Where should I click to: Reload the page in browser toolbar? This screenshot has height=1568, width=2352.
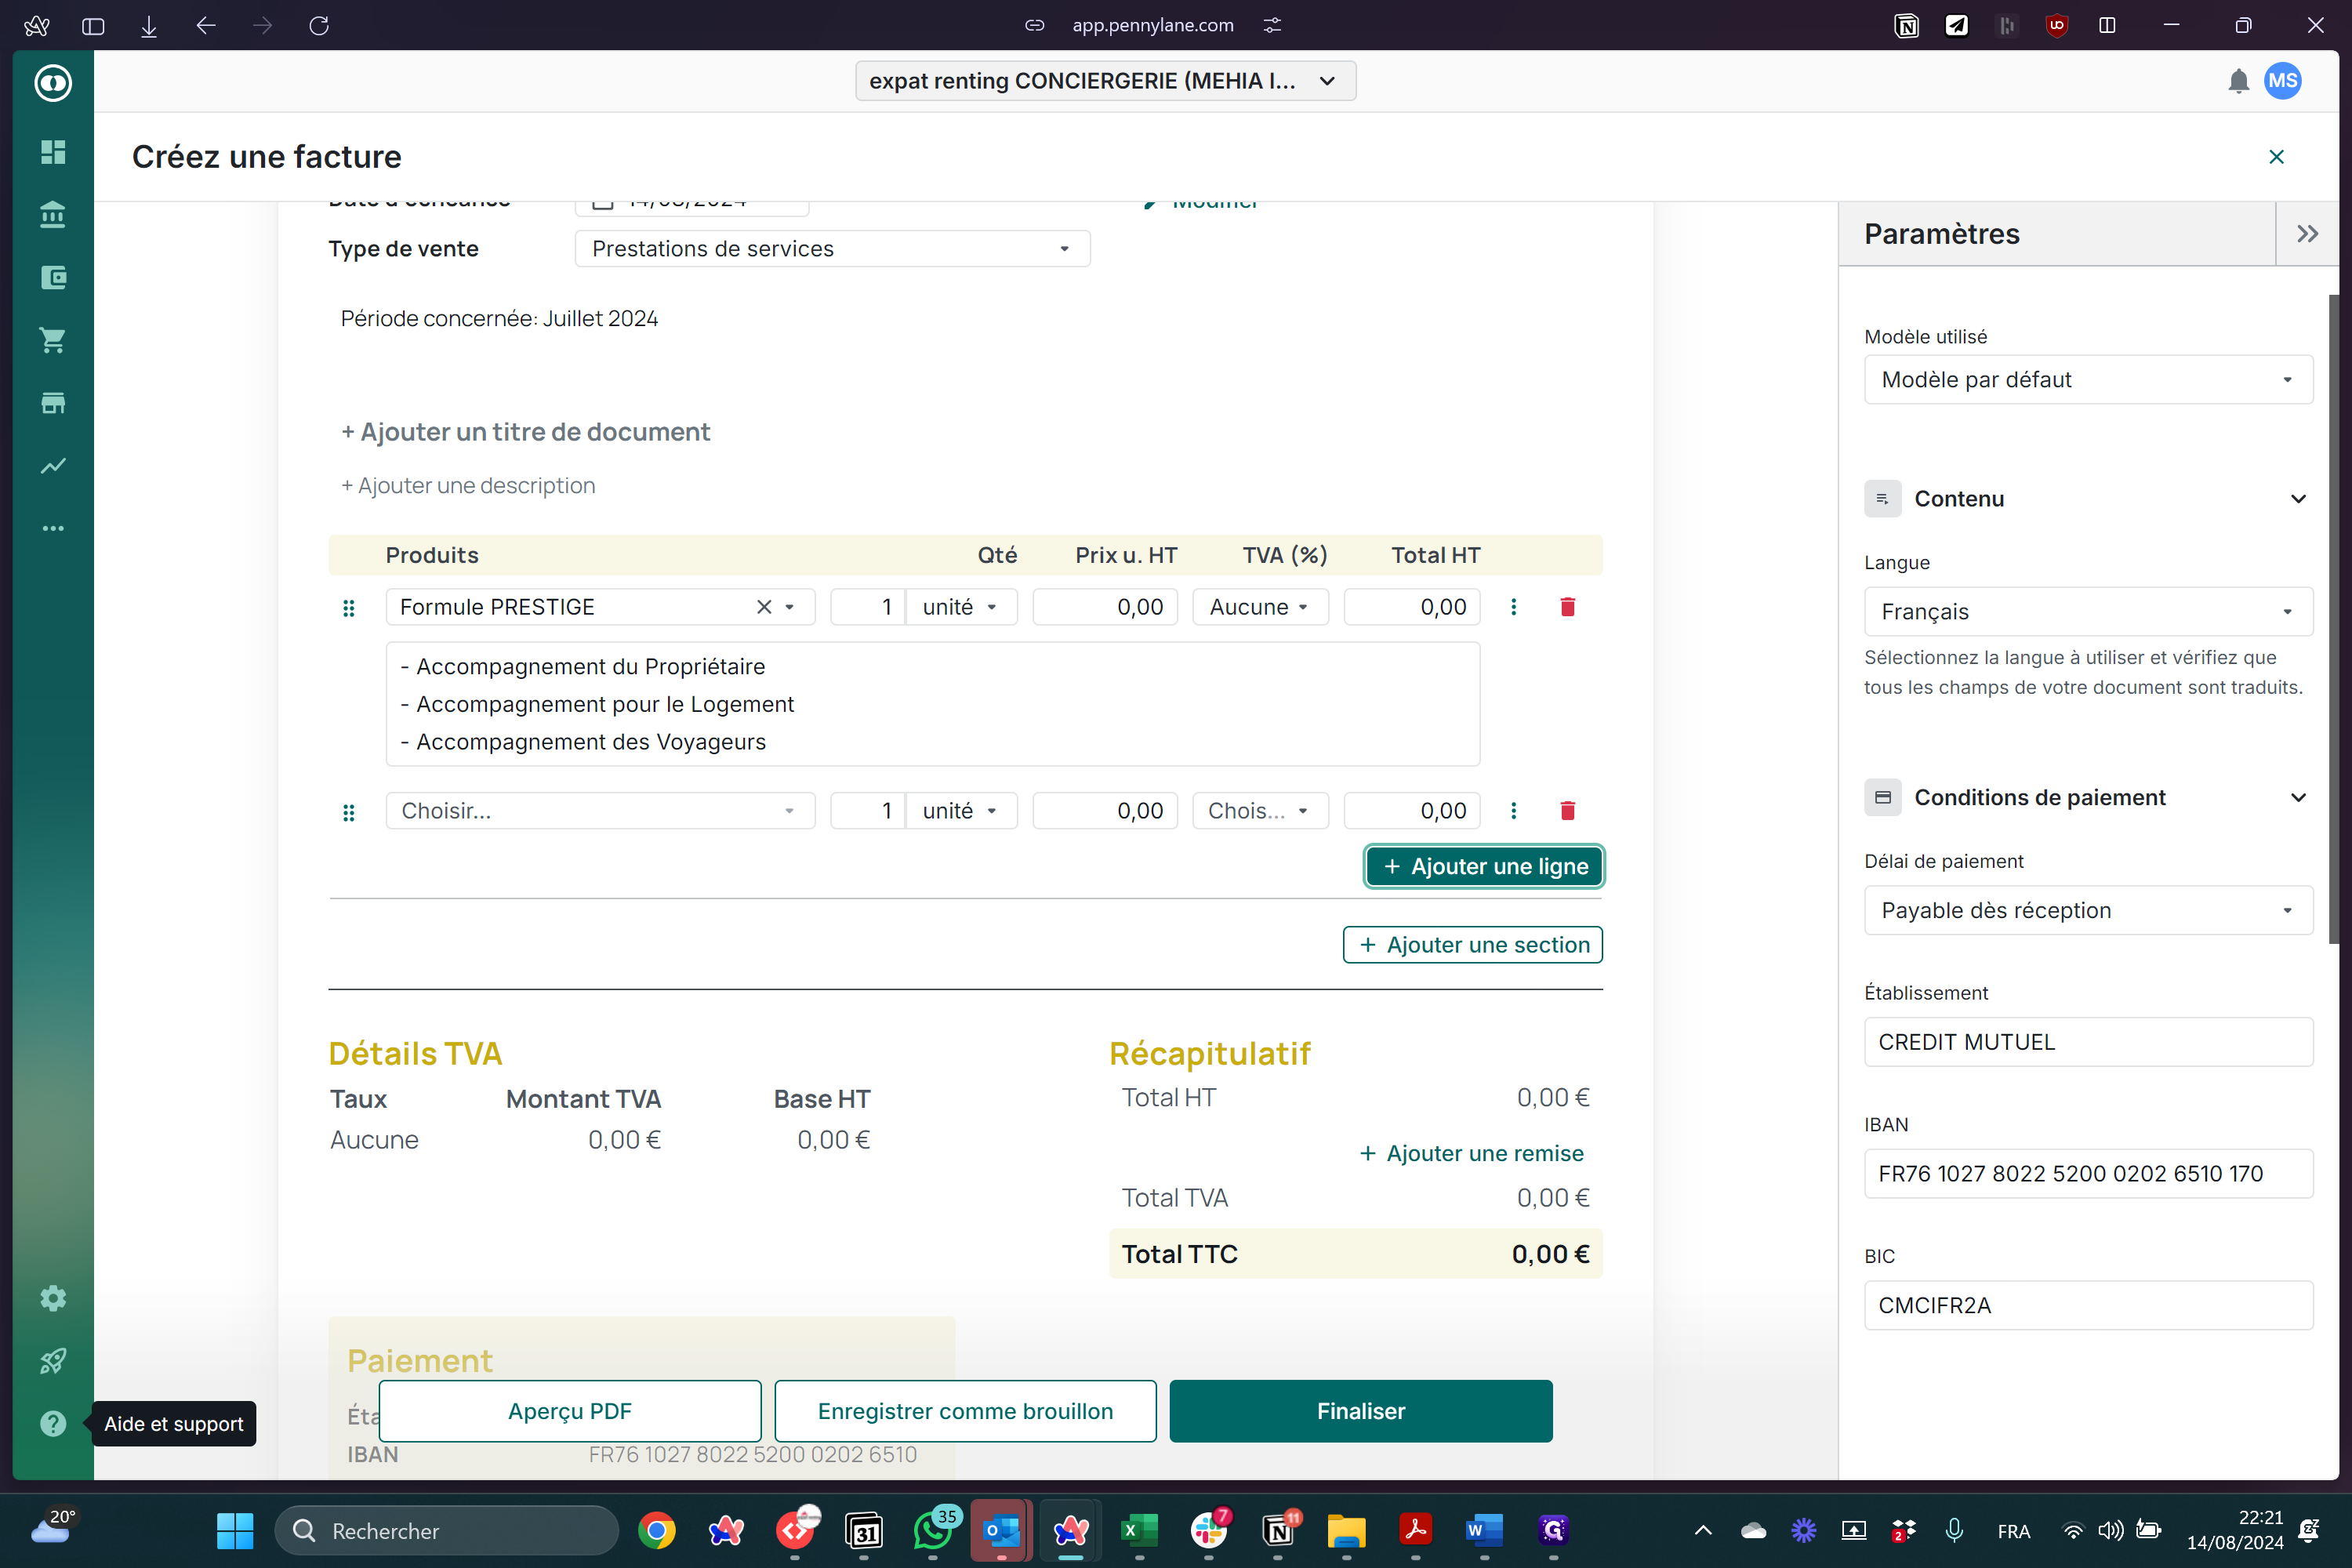tap(319, 25)
